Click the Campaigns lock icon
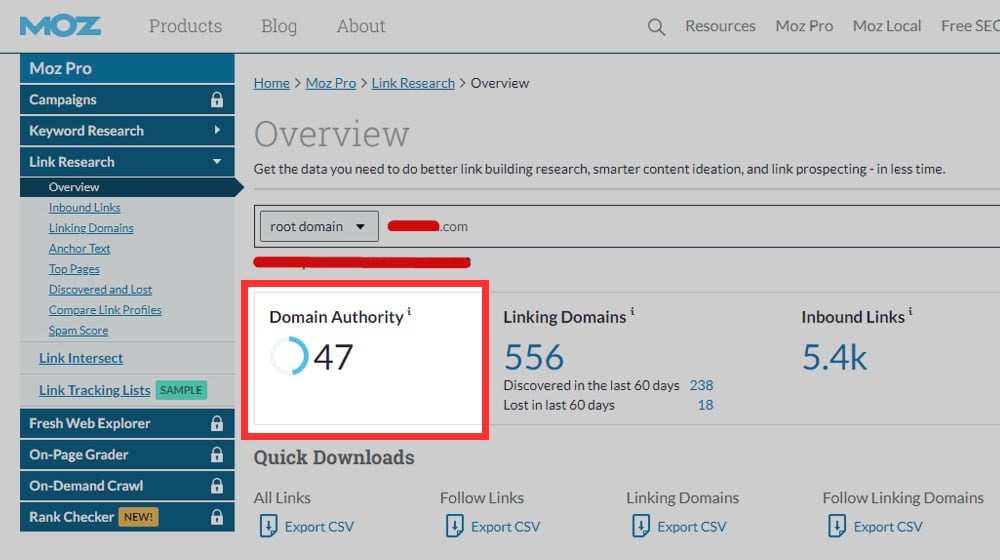 [x=216, y=100]
